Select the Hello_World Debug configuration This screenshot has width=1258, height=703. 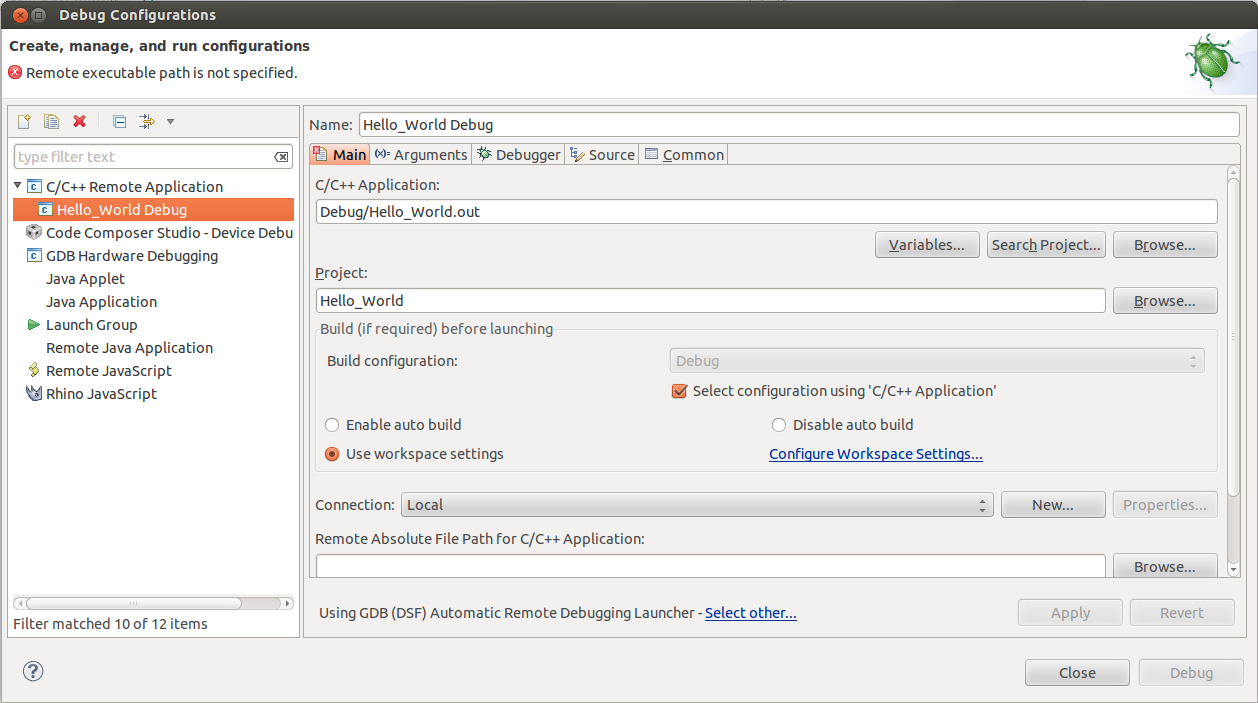[121, 209]
